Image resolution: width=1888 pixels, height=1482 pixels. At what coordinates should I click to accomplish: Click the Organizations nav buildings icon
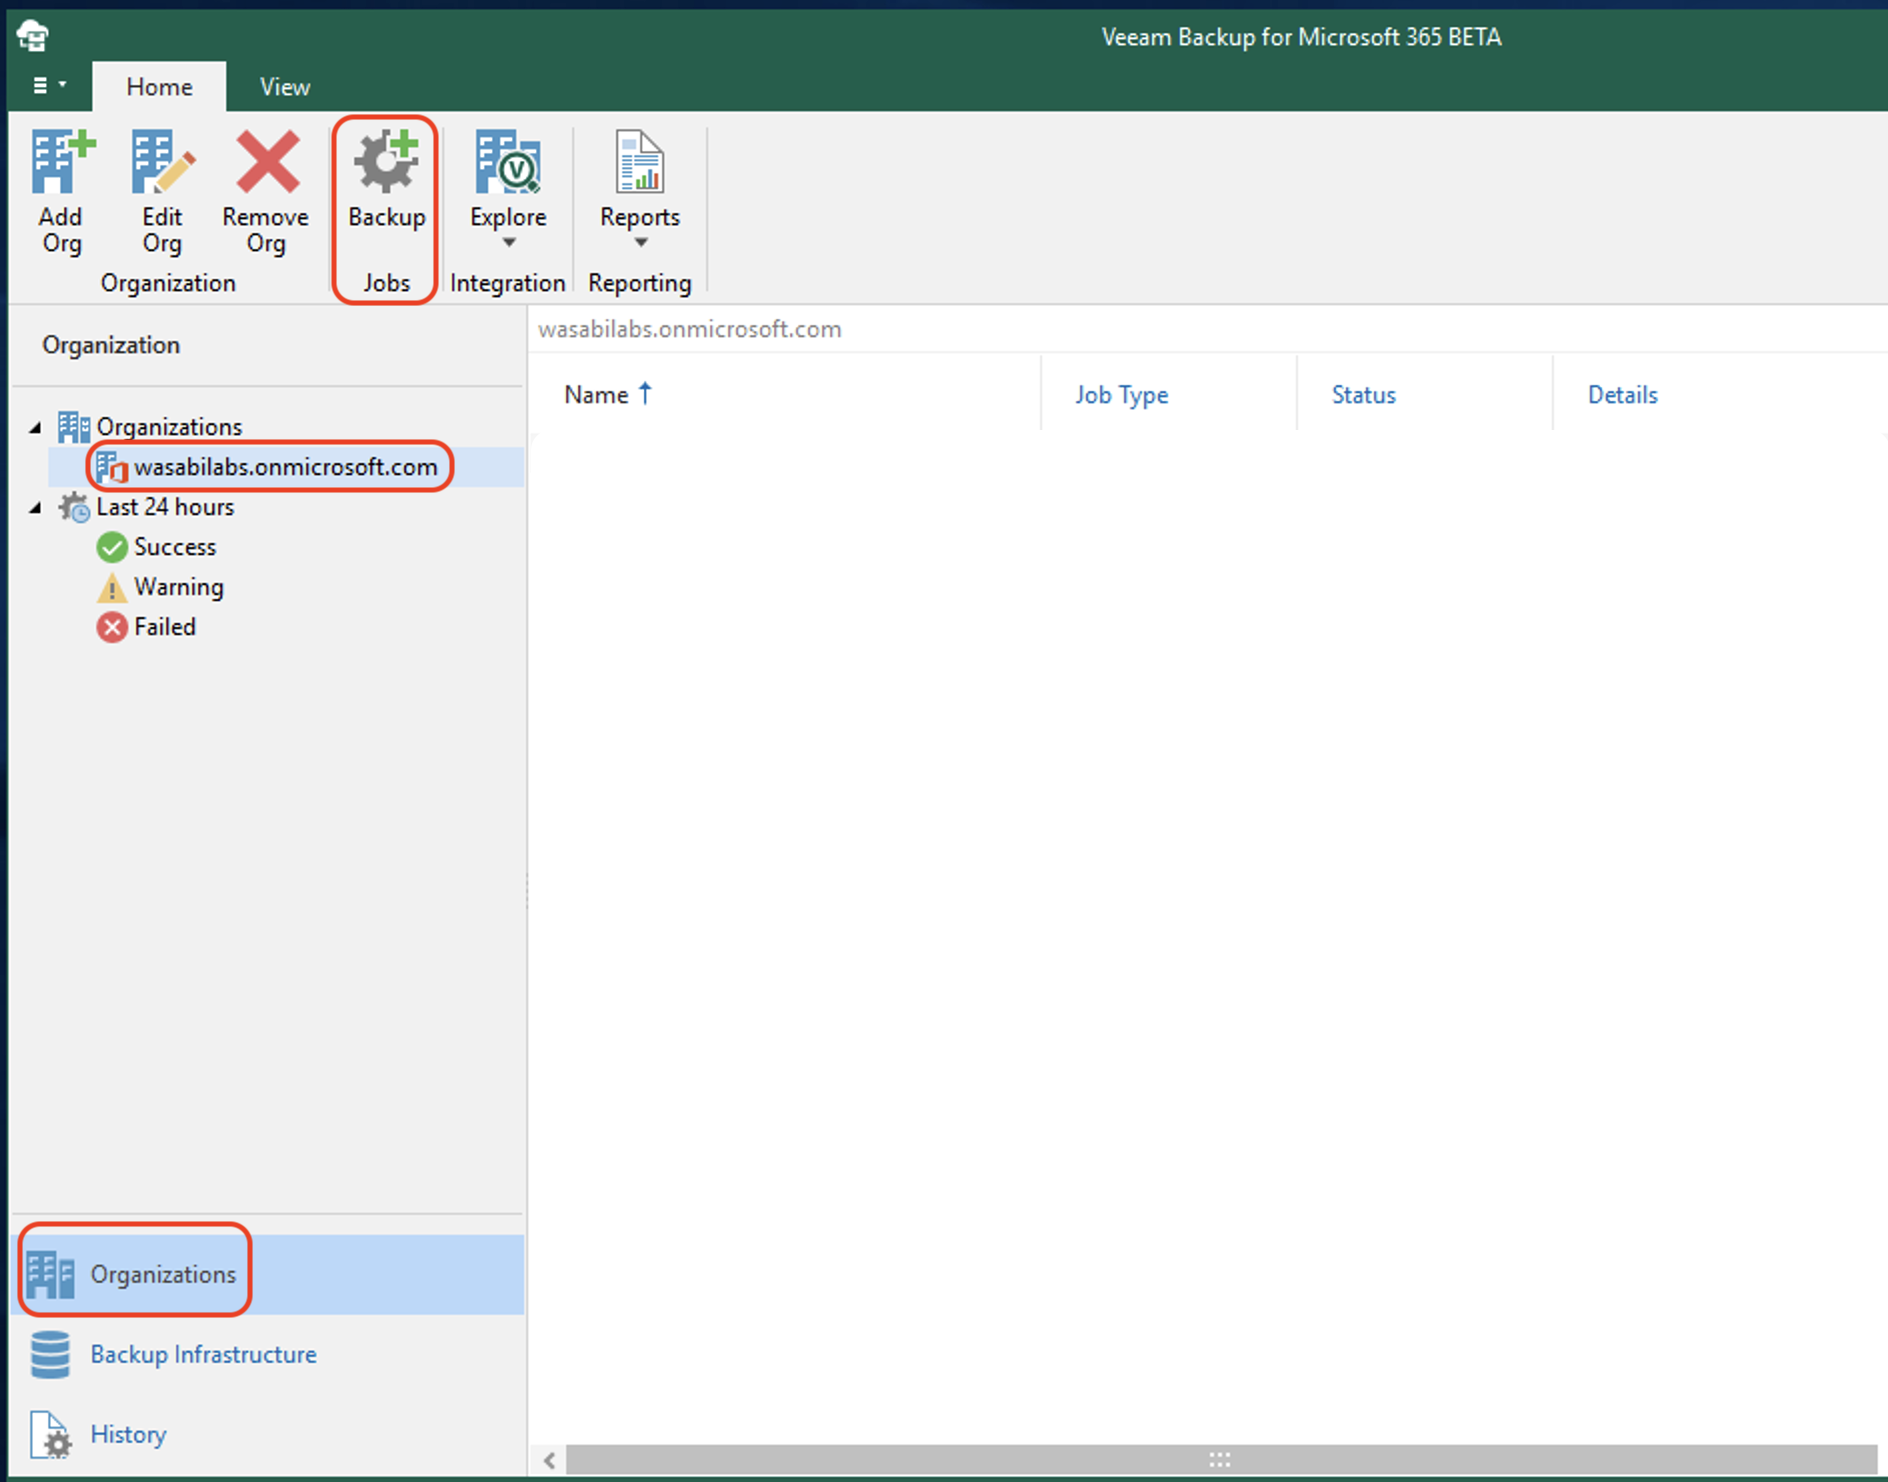(x=50, y=1275)
